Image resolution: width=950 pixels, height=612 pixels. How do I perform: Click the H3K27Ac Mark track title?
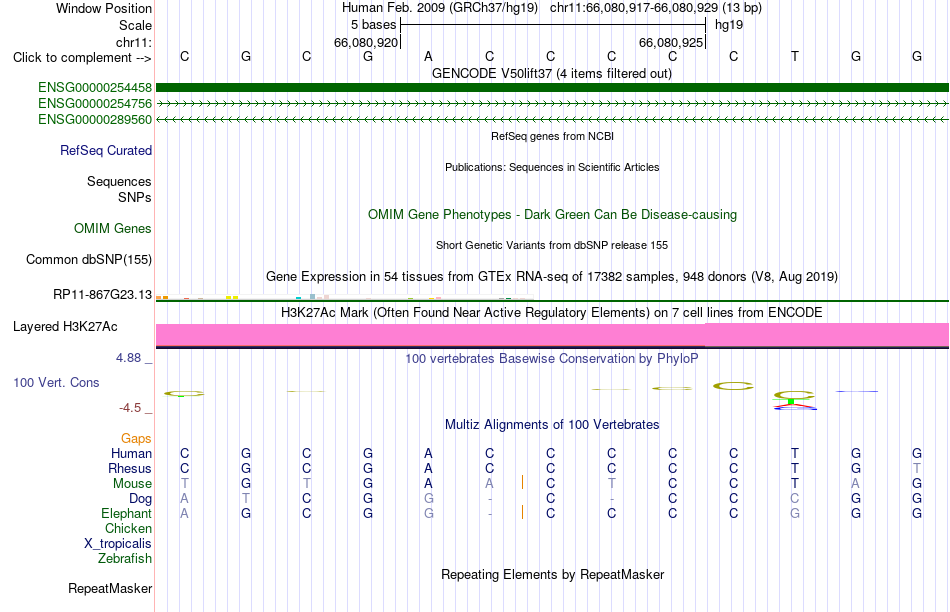(552, 313)
